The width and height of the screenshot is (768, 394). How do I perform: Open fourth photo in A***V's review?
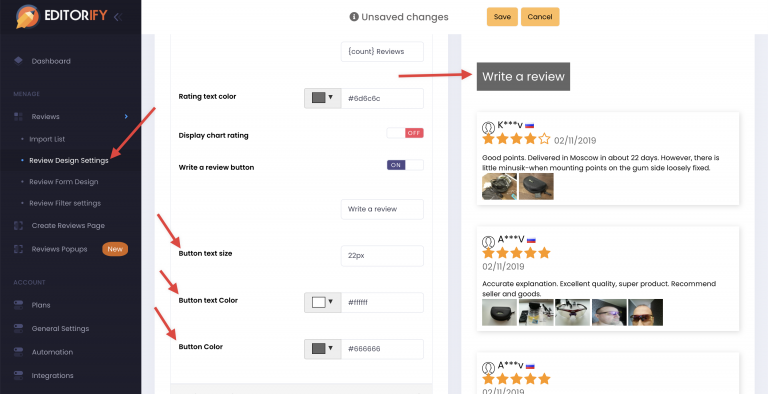tap(609, 312)
